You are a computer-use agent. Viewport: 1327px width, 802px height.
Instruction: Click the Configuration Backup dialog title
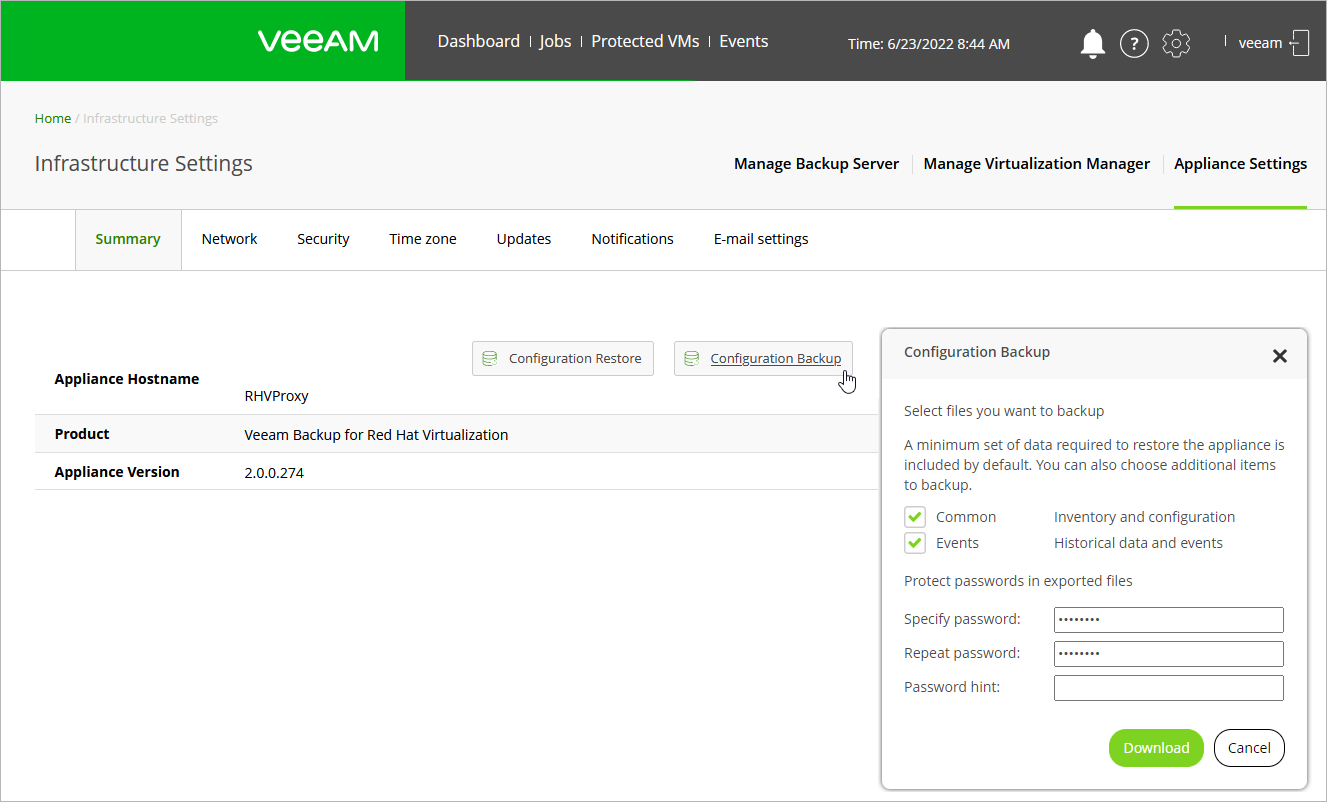(977, 352)
